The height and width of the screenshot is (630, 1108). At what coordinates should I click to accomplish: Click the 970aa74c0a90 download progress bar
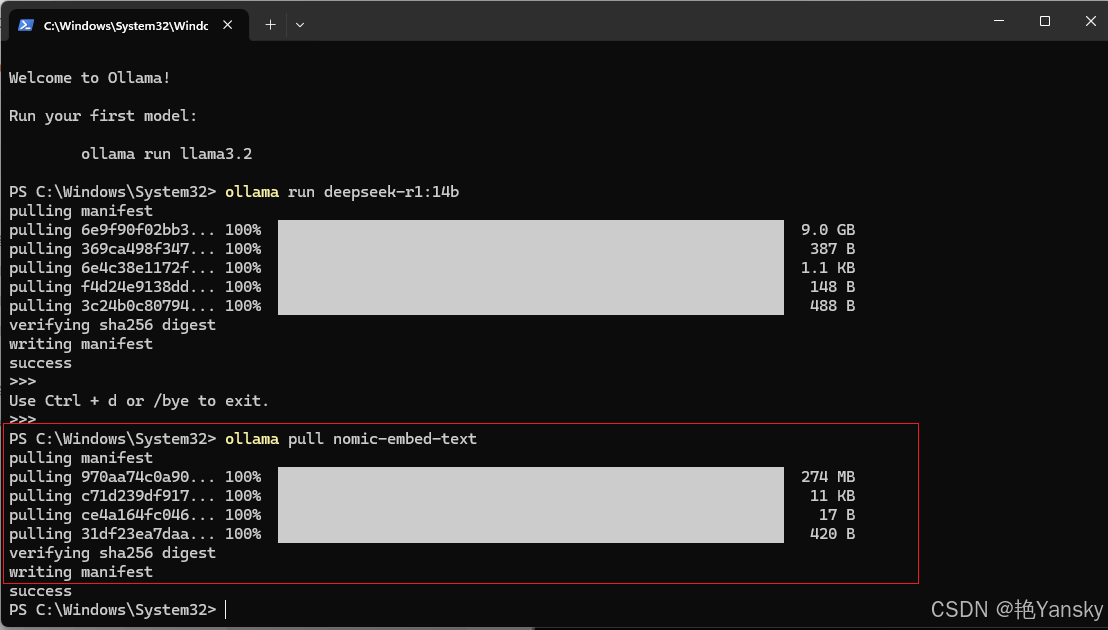coord(531,477)
